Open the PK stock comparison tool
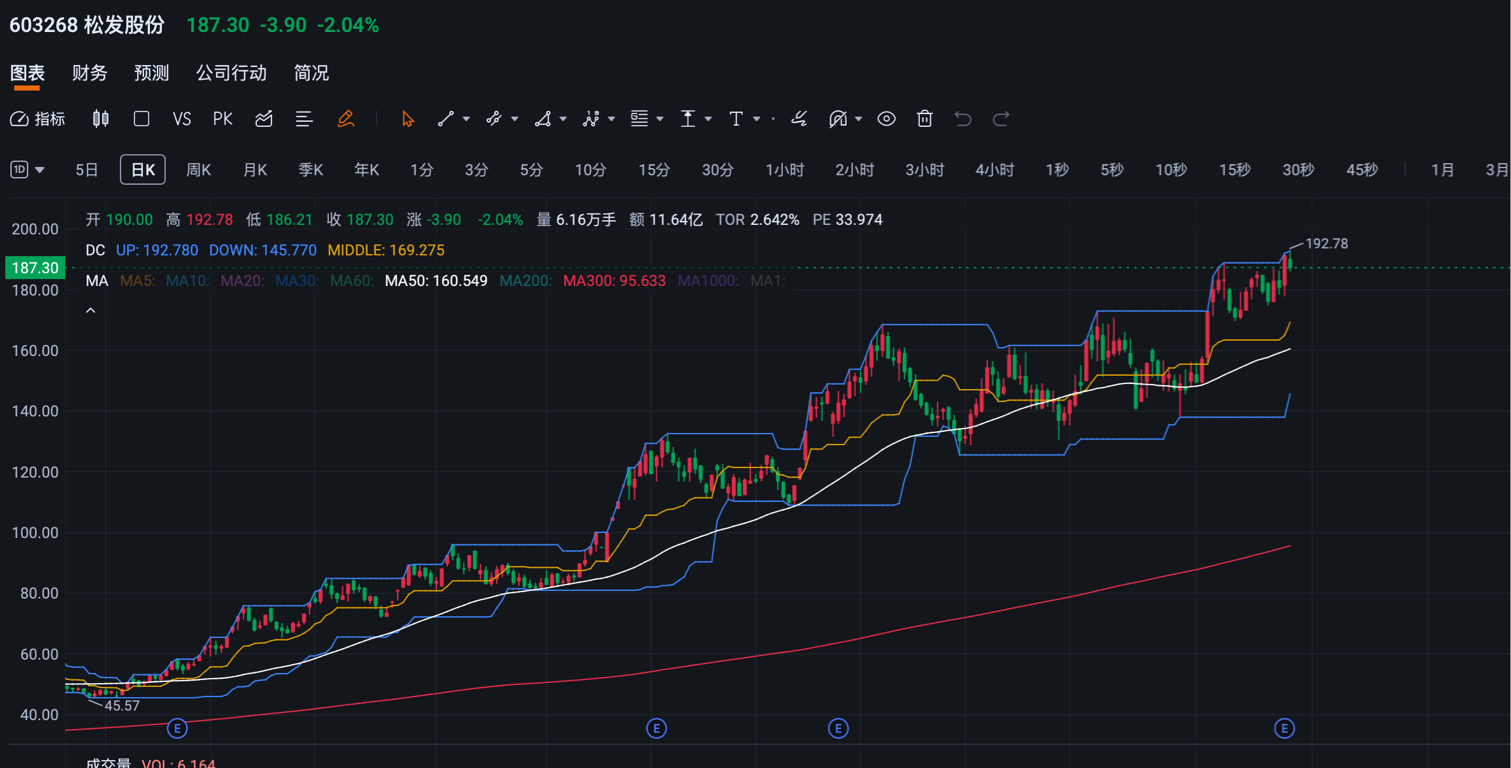 tap(223, 119)
